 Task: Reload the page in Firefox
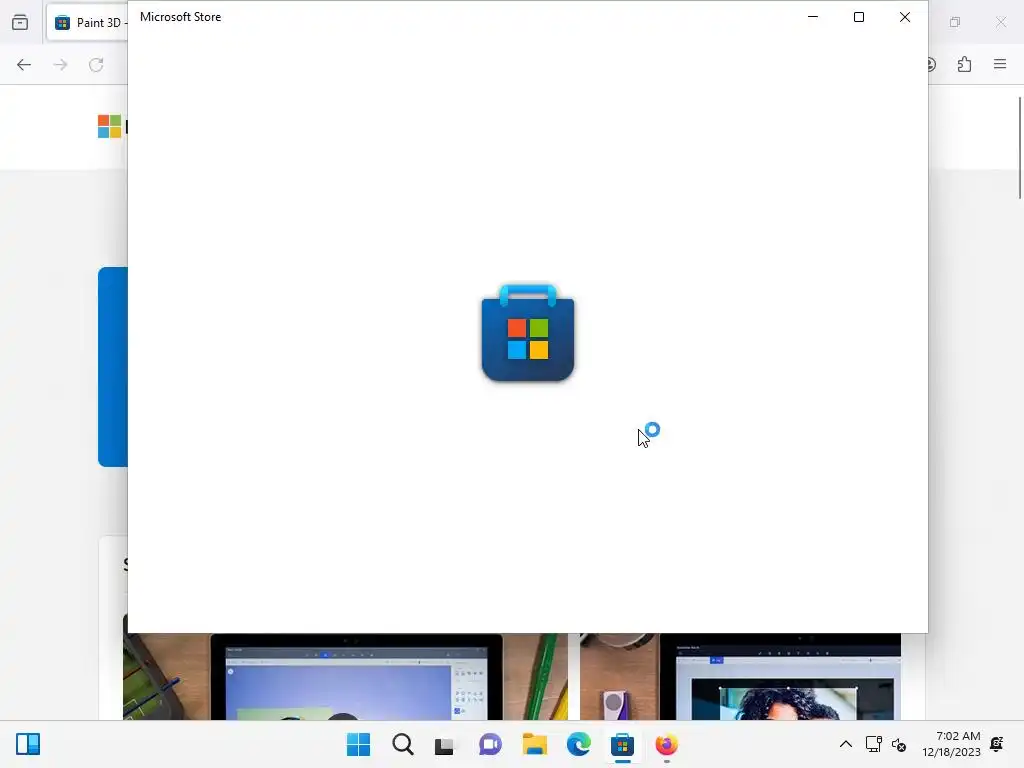[x=96, y=65]
